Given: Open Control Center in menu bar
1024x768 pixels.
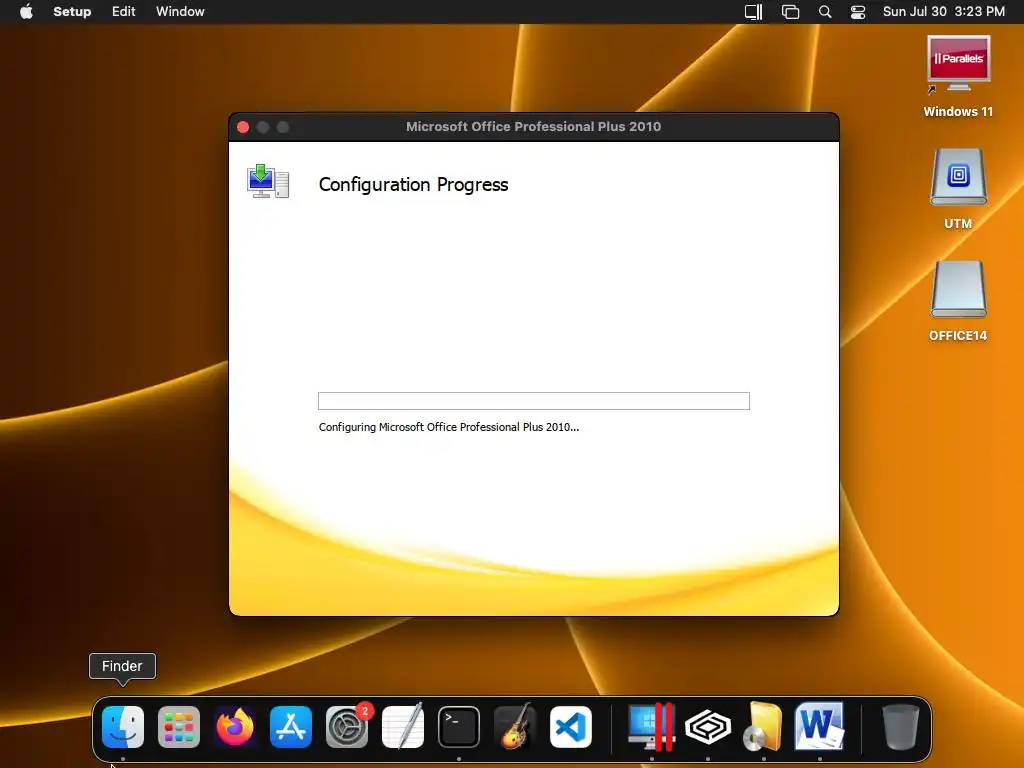Looking at the screenshot, I should (857, 12).
